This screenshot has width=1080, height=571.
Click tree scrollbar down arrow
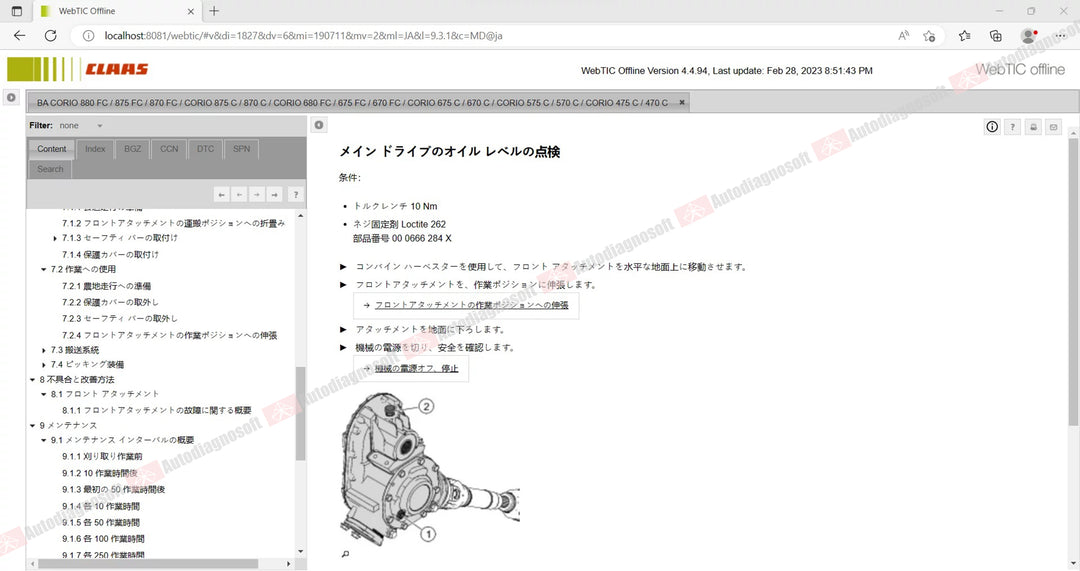click(x=300, y=551)
